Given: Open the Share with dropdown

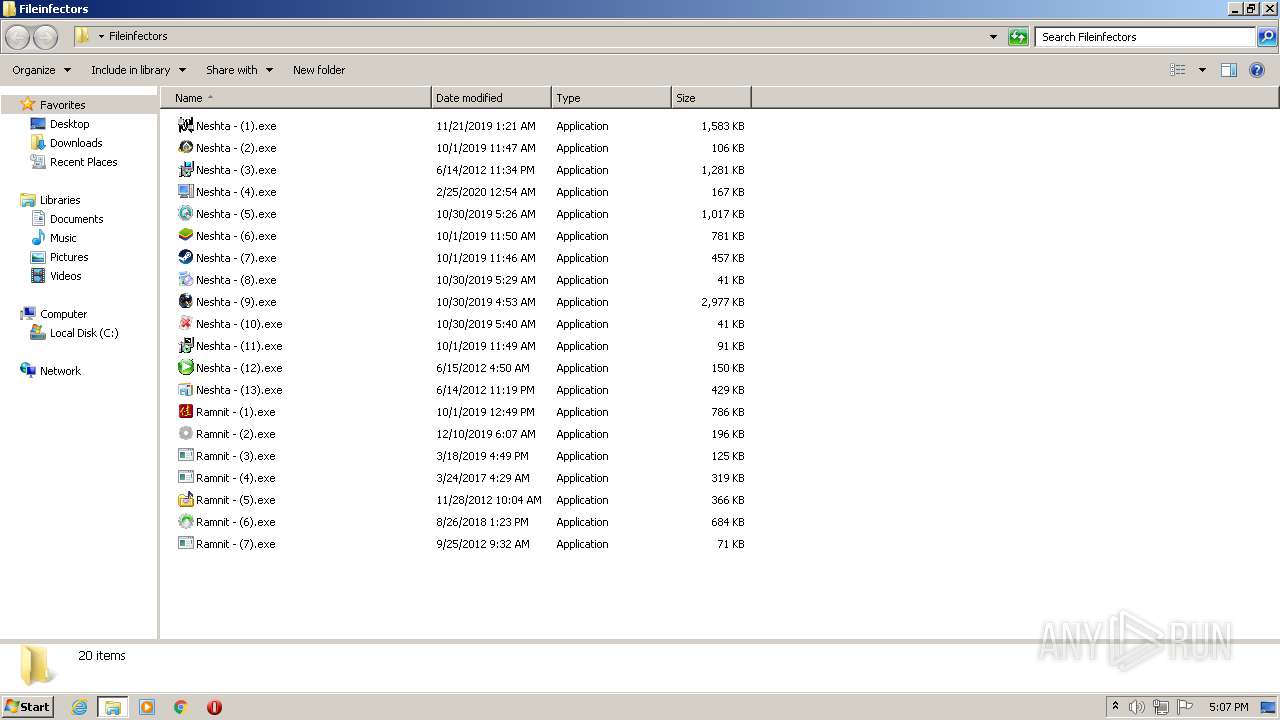Looking at the screenshot, I should coord(239,70).
